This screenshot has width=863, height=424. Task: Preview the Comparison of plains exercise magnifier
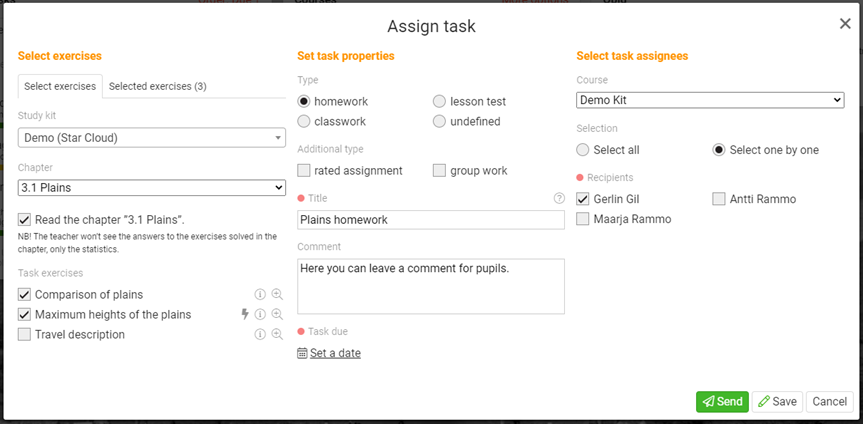point(277,295)
